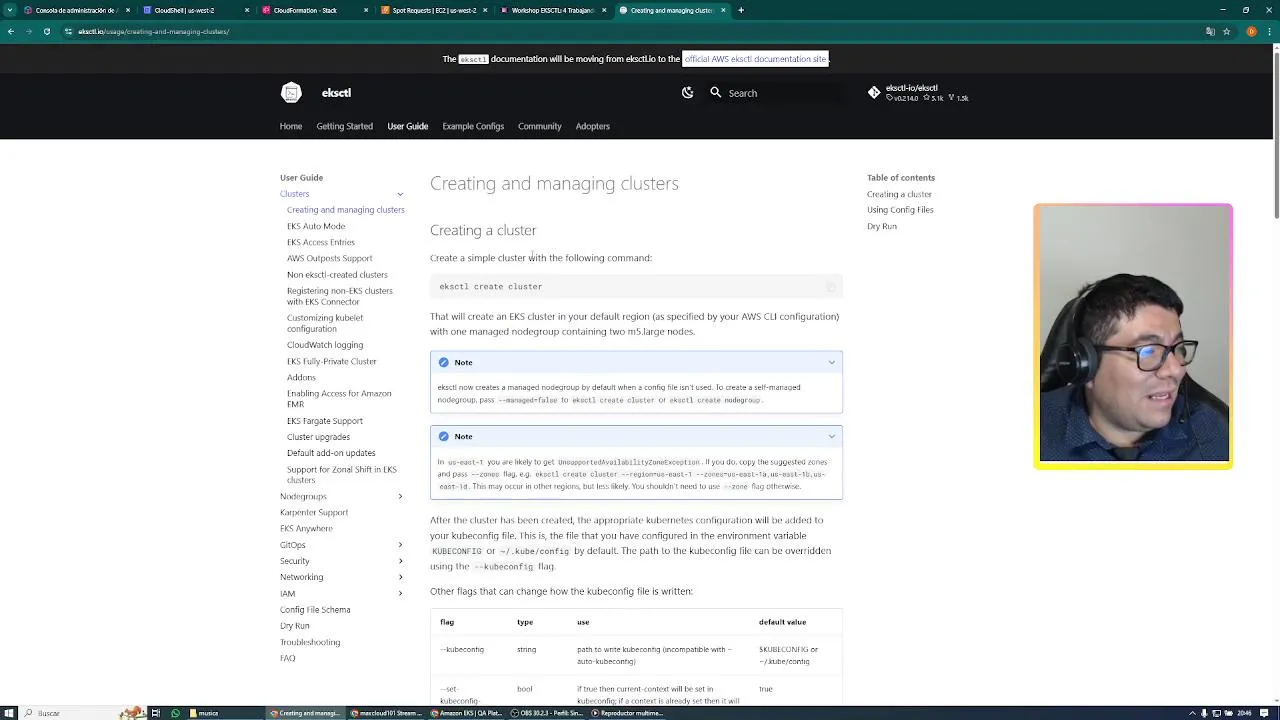Expand the GitOps sidebar section
Image resolution: width=1280 pixels, height=720 pixels.
tap(400, 545)
